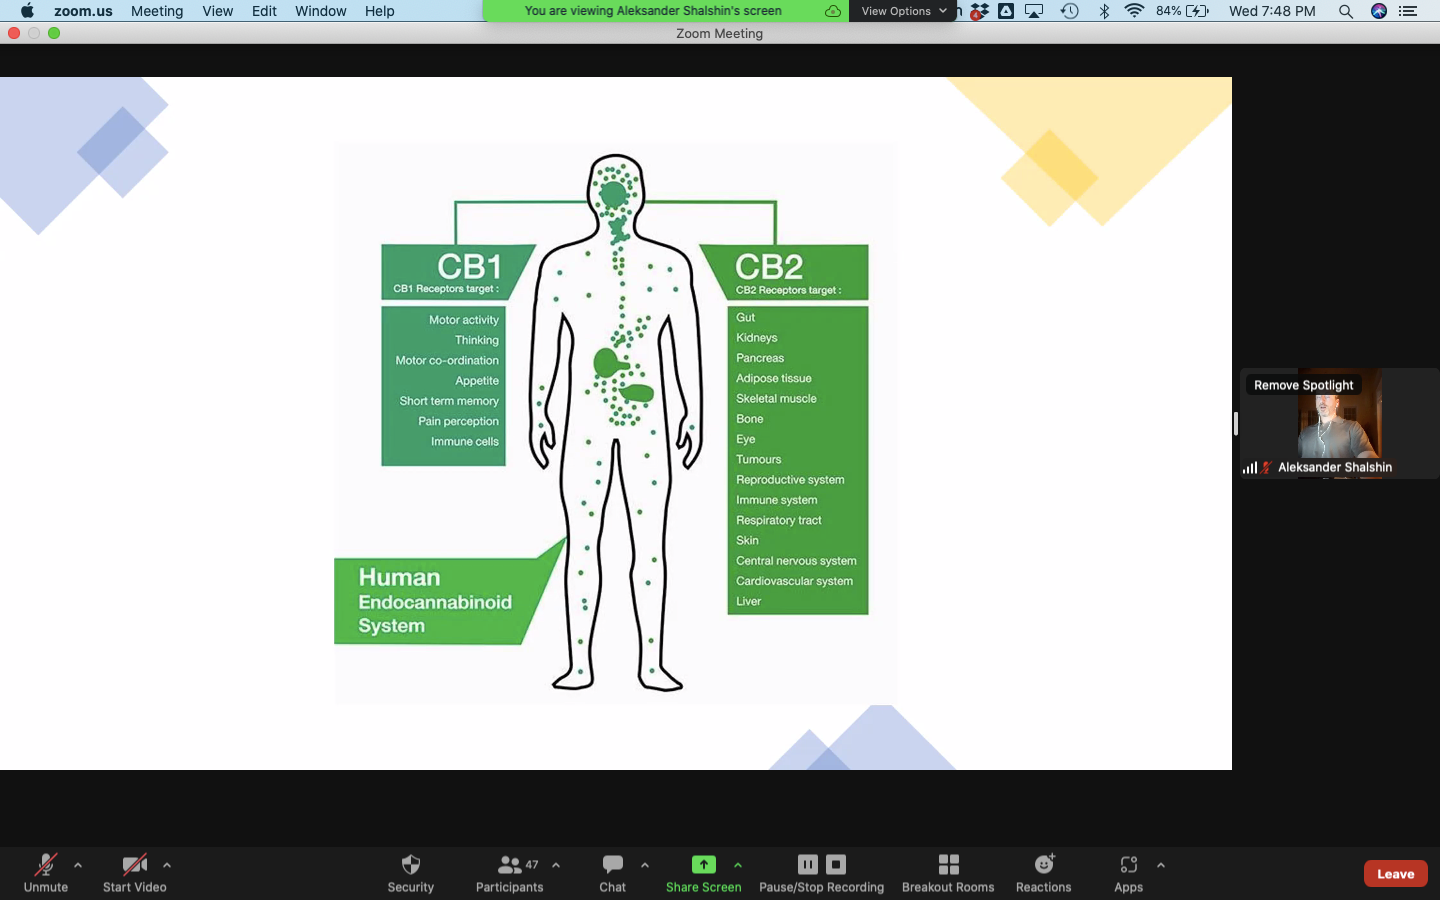Open the Time Machine menu

[x=1069, y=11]
